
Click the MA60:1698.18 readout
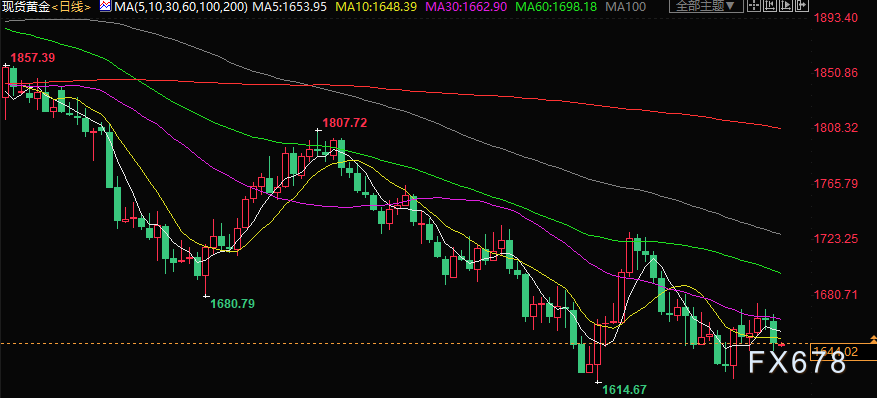pos(555,7)
